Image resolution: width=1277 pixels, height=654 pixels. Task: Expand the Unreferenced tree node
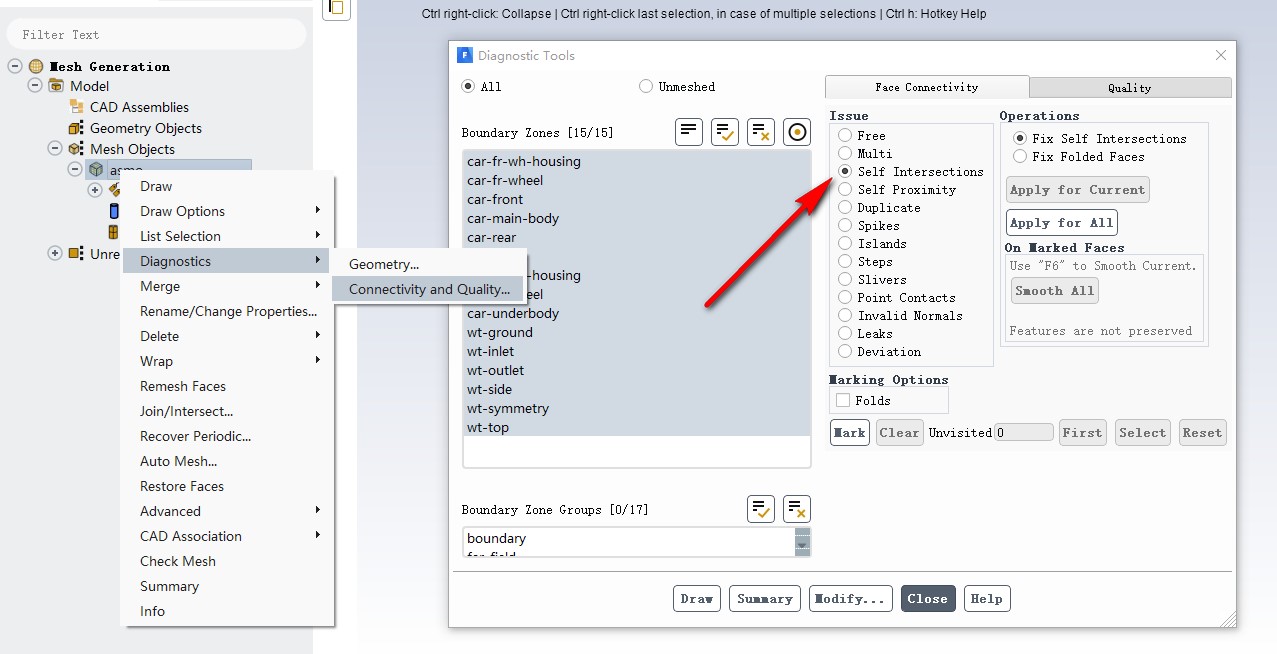pos(55,254)
